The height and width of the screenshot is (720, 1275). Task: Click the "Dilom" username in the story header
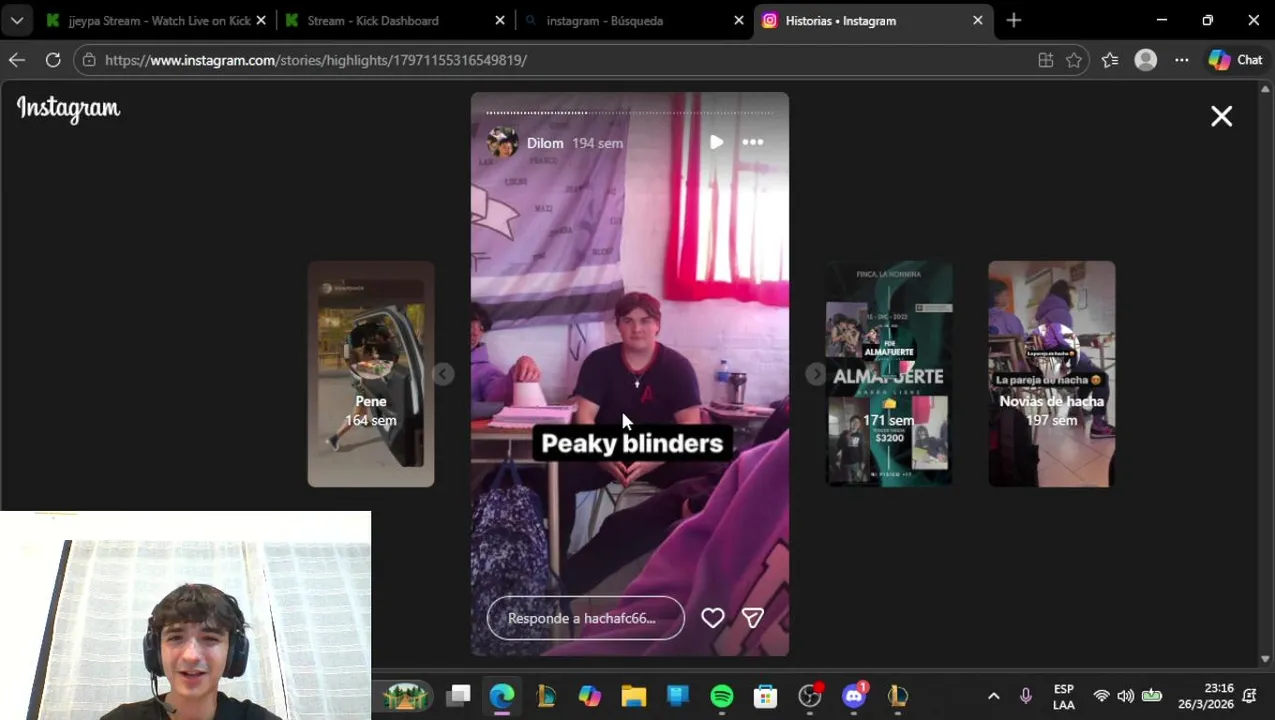pos(545,143)
